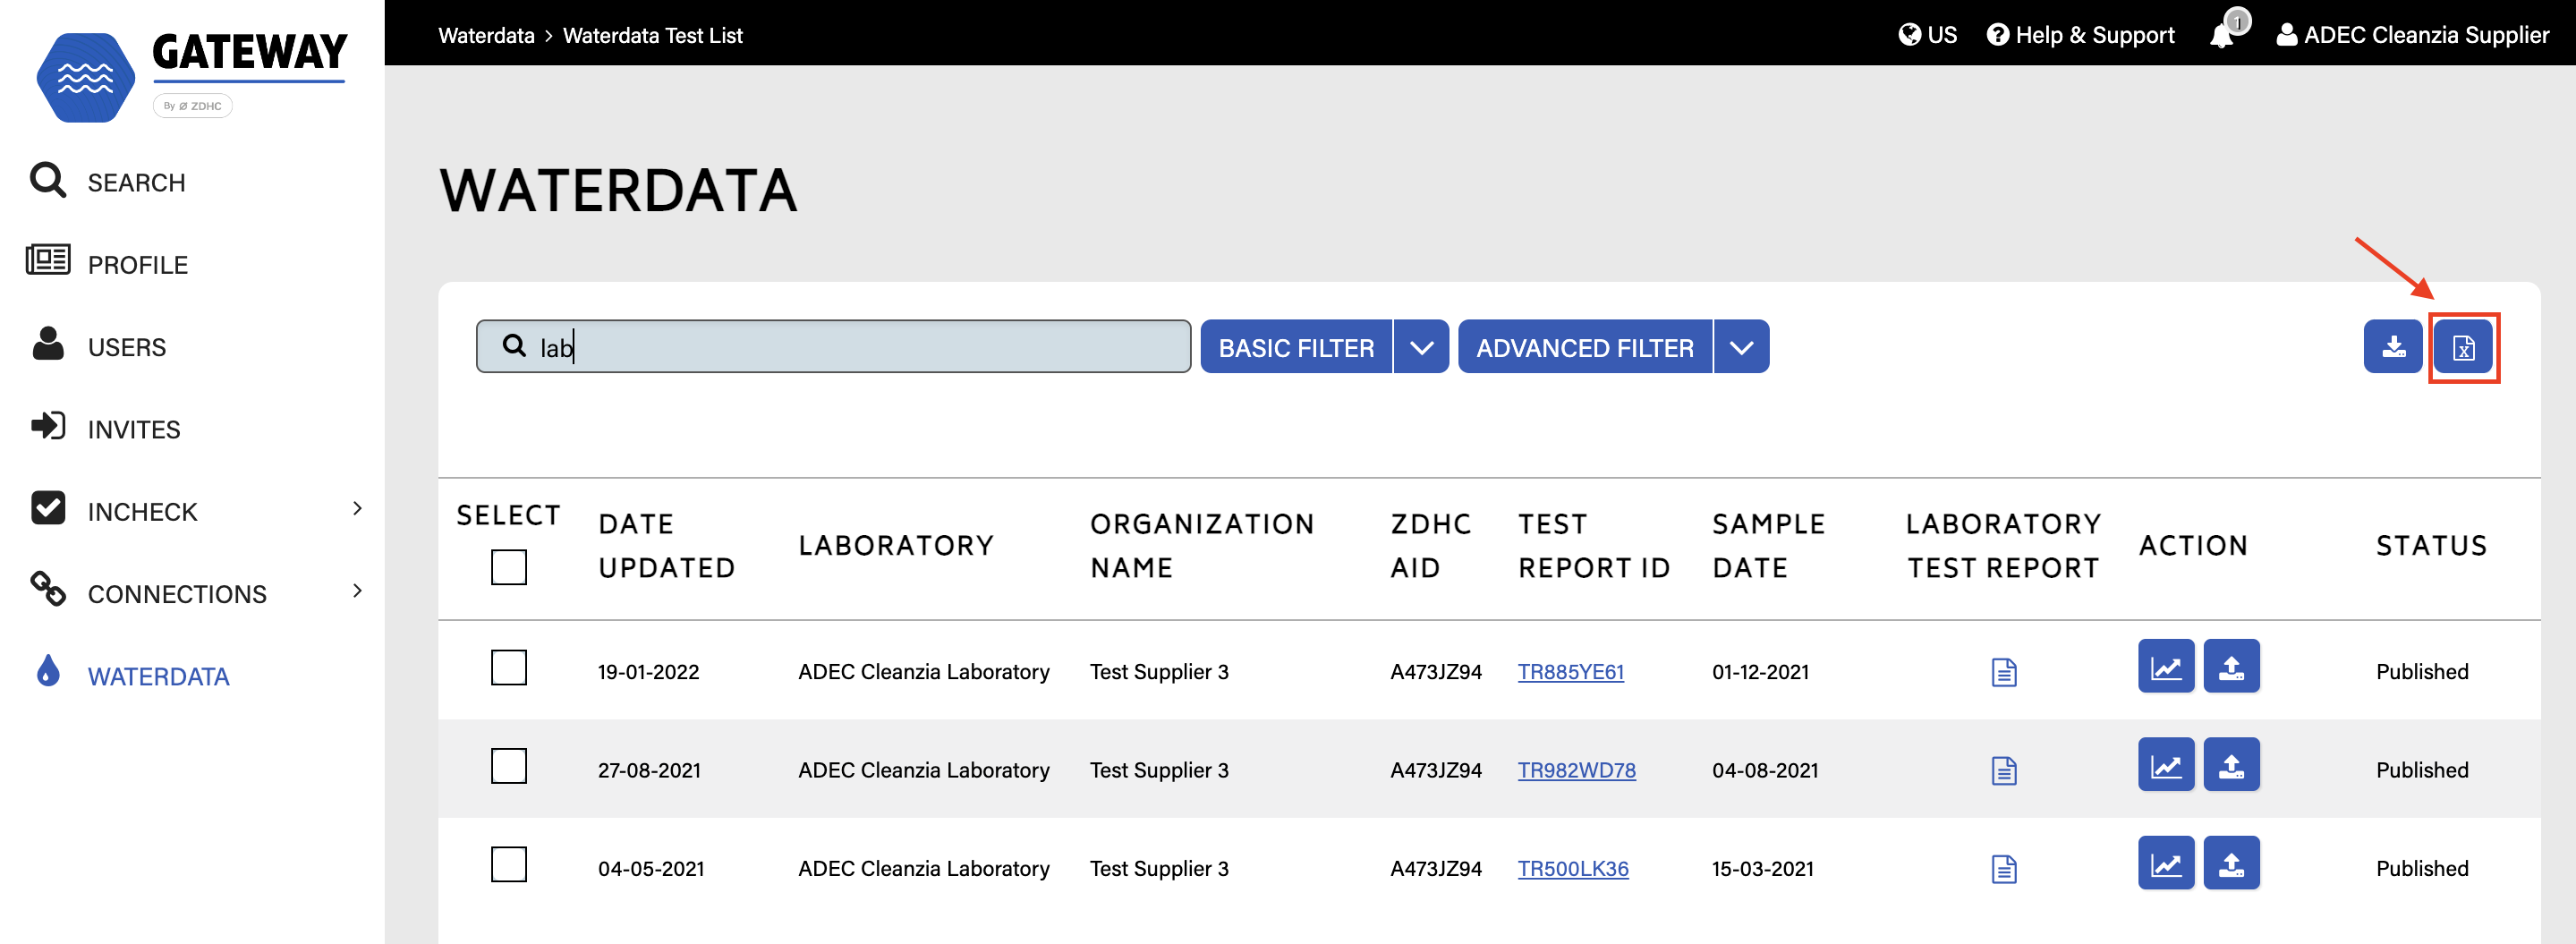Image resolution: width=2576 pixels, height=944 pixels.
Task: Check the row dated 27-08-2021
Action: [509, 767]
